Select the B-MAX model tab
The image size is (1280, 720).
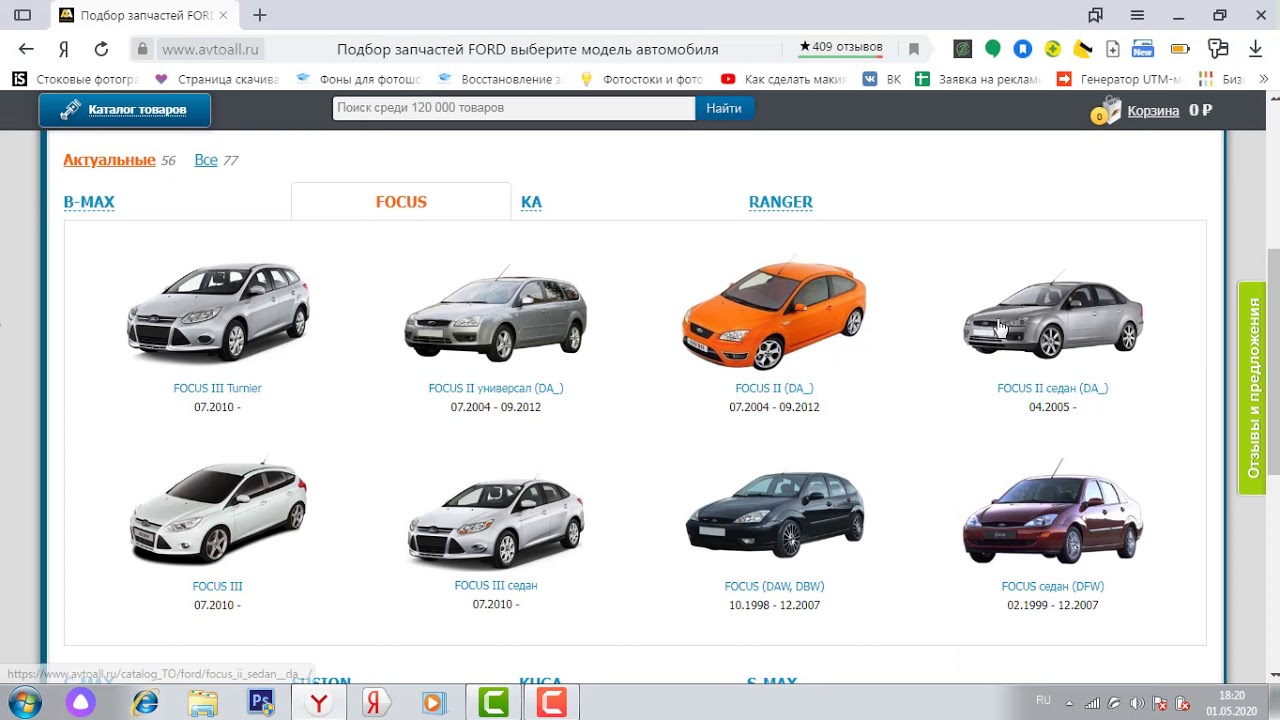(x=89, y=202)
